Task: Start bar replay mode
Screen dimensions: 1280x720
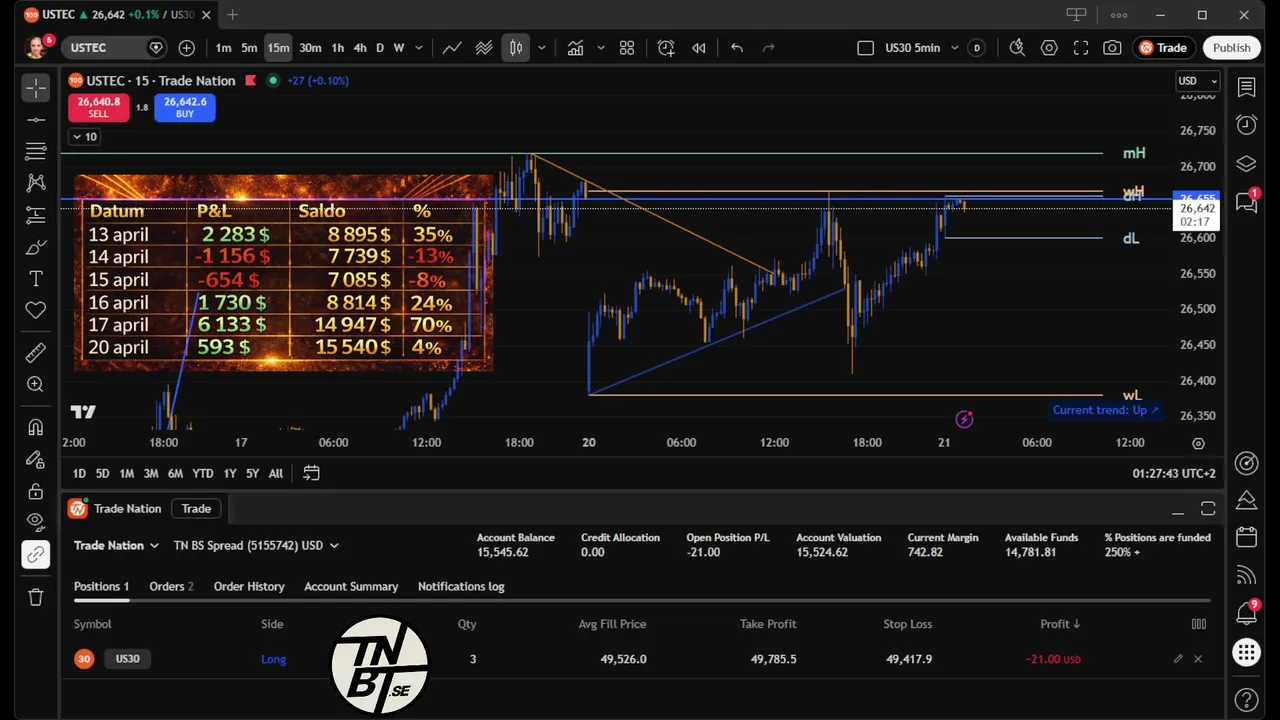Action: coord(699,48)
